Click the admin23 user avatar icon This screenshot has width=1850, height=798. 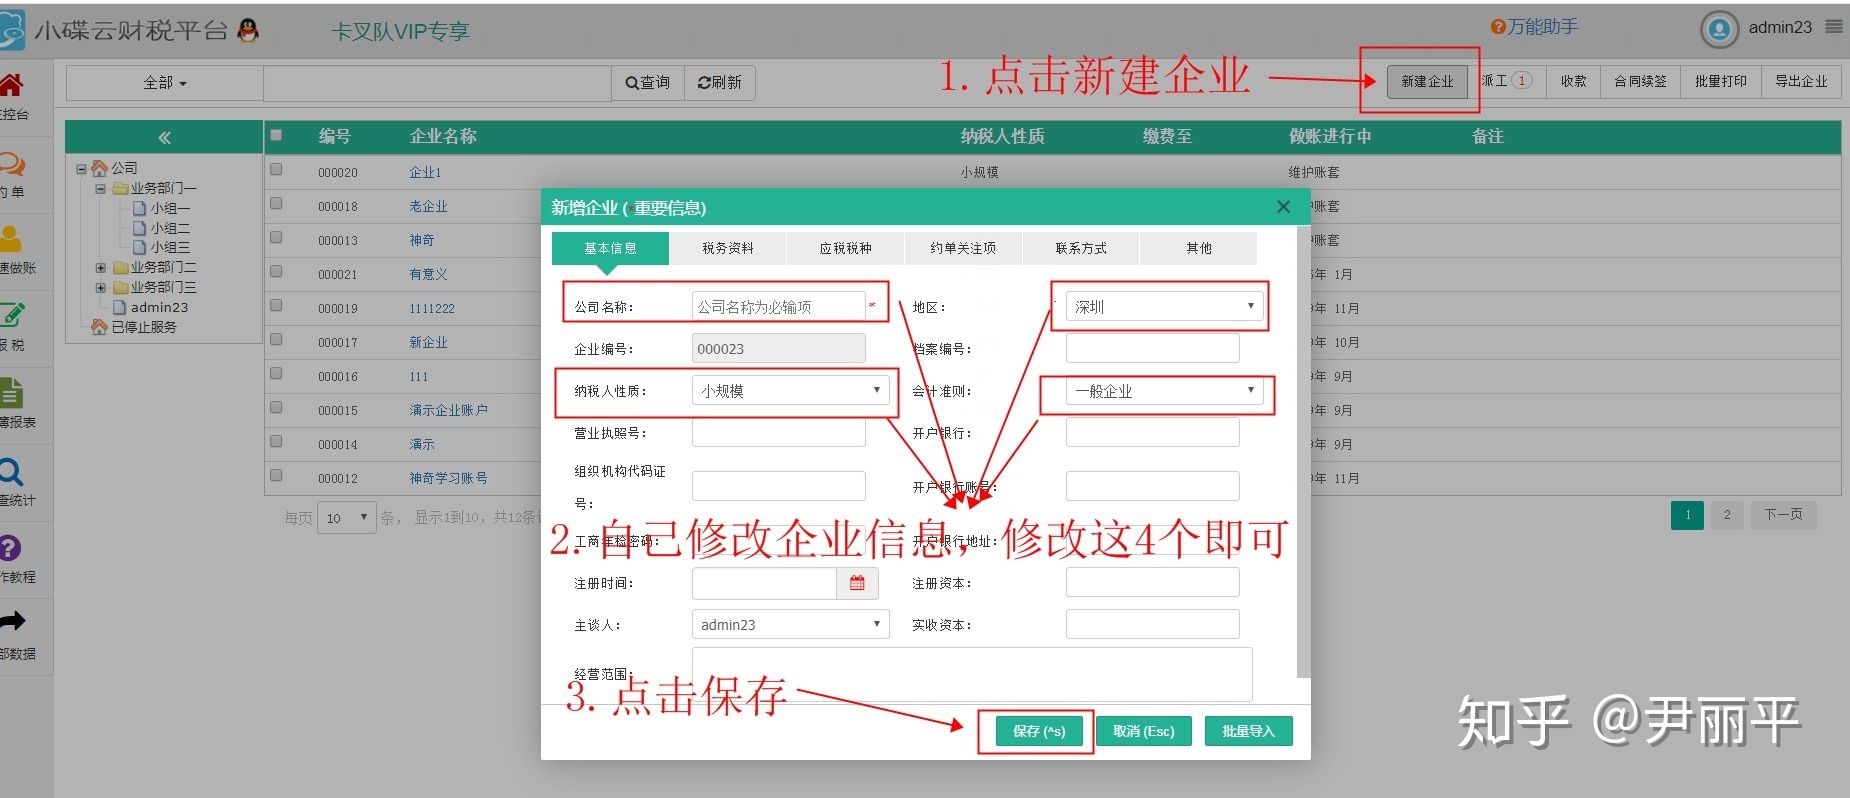[1719, 29]
